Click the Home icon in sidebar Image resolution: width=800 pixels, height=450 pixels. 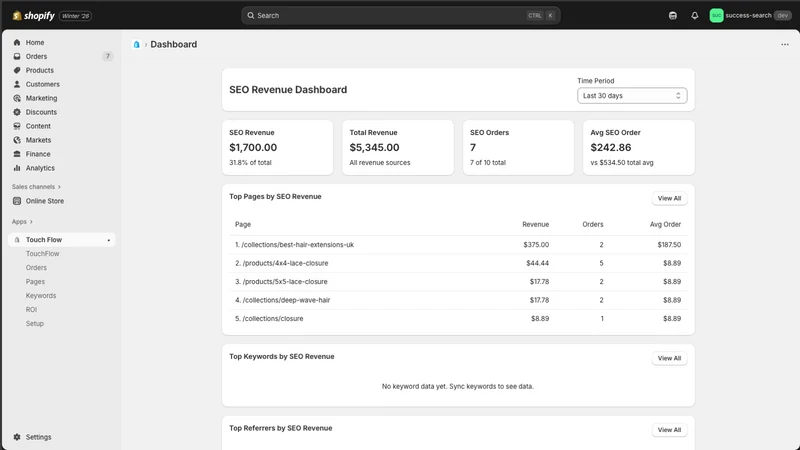tap(17, 42)
